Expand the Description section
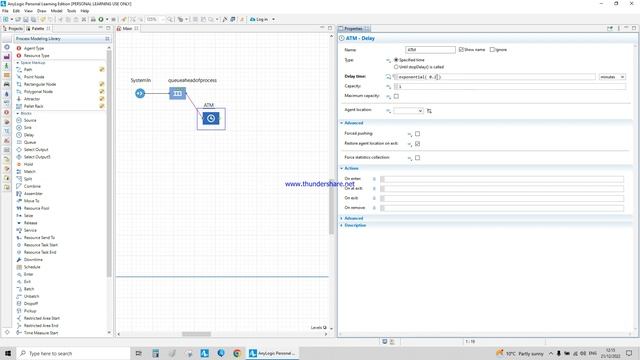The image size is (640, 360). click(342, 225)
